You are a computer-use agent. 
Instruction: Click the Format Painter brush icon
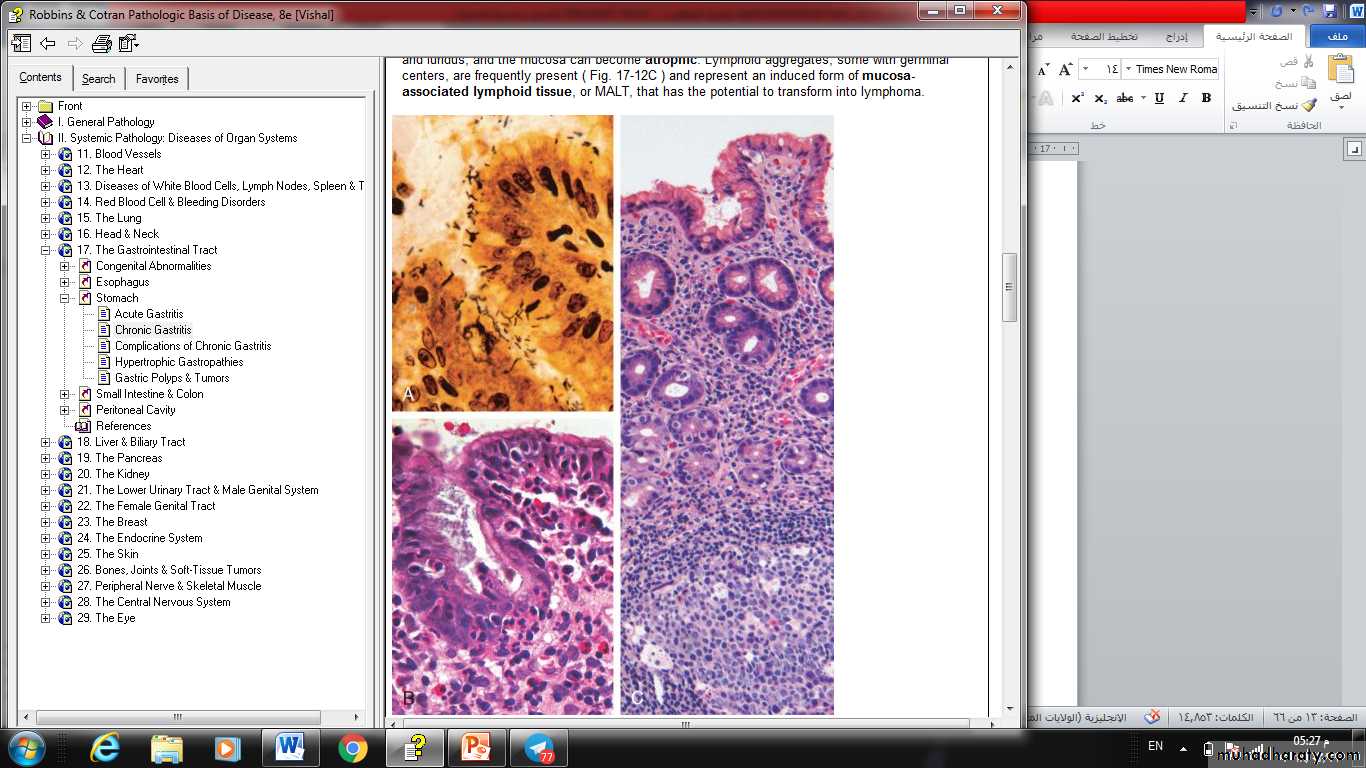click(1309, 105)
